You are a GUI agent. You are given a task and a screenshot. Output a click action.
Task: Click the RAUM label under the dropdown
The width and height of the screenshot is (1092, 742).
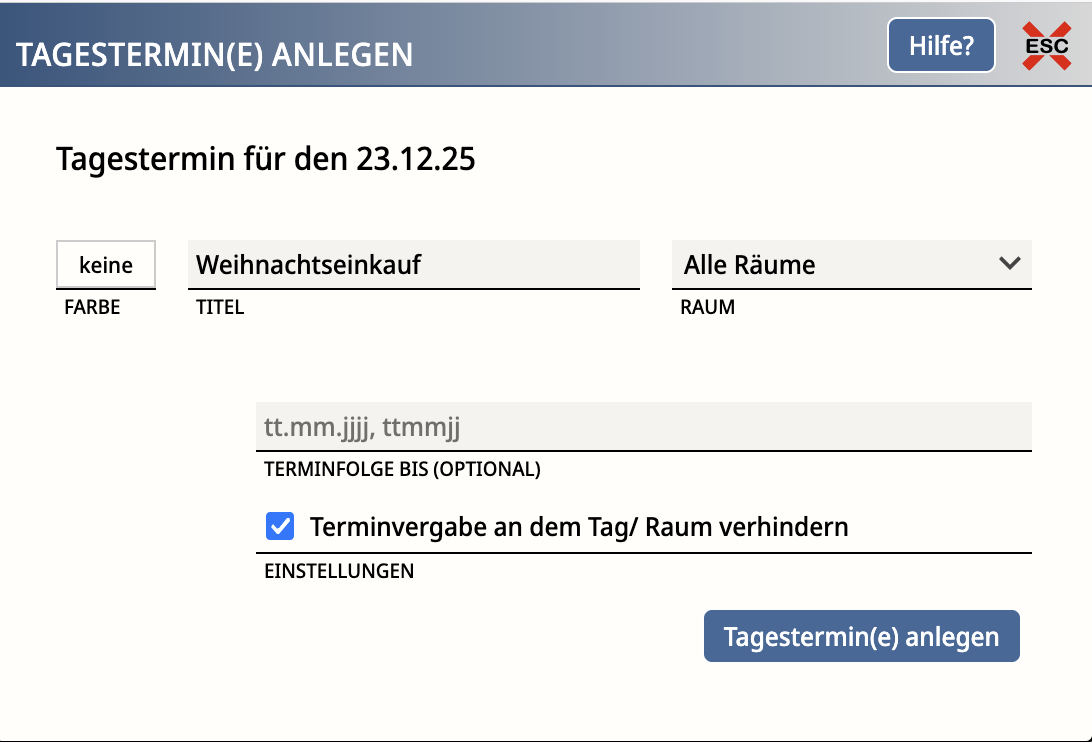coord(707,308)
